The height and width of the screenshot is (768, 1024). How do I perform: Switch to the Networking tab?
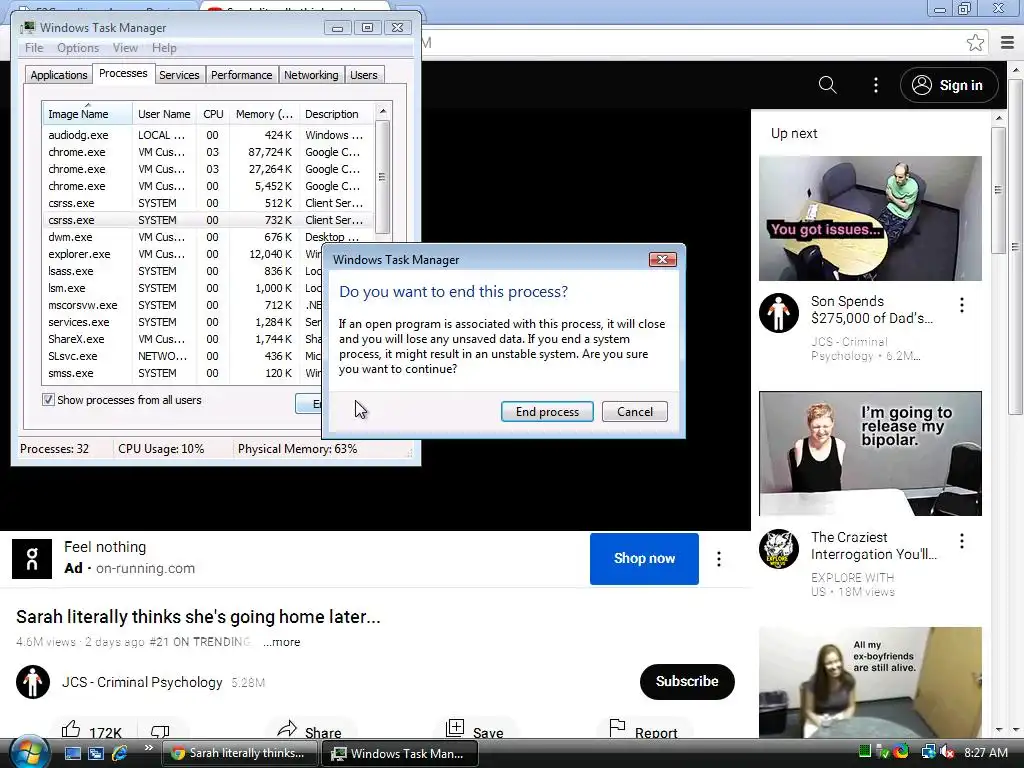pyautogui.click(x=311, y=75)
